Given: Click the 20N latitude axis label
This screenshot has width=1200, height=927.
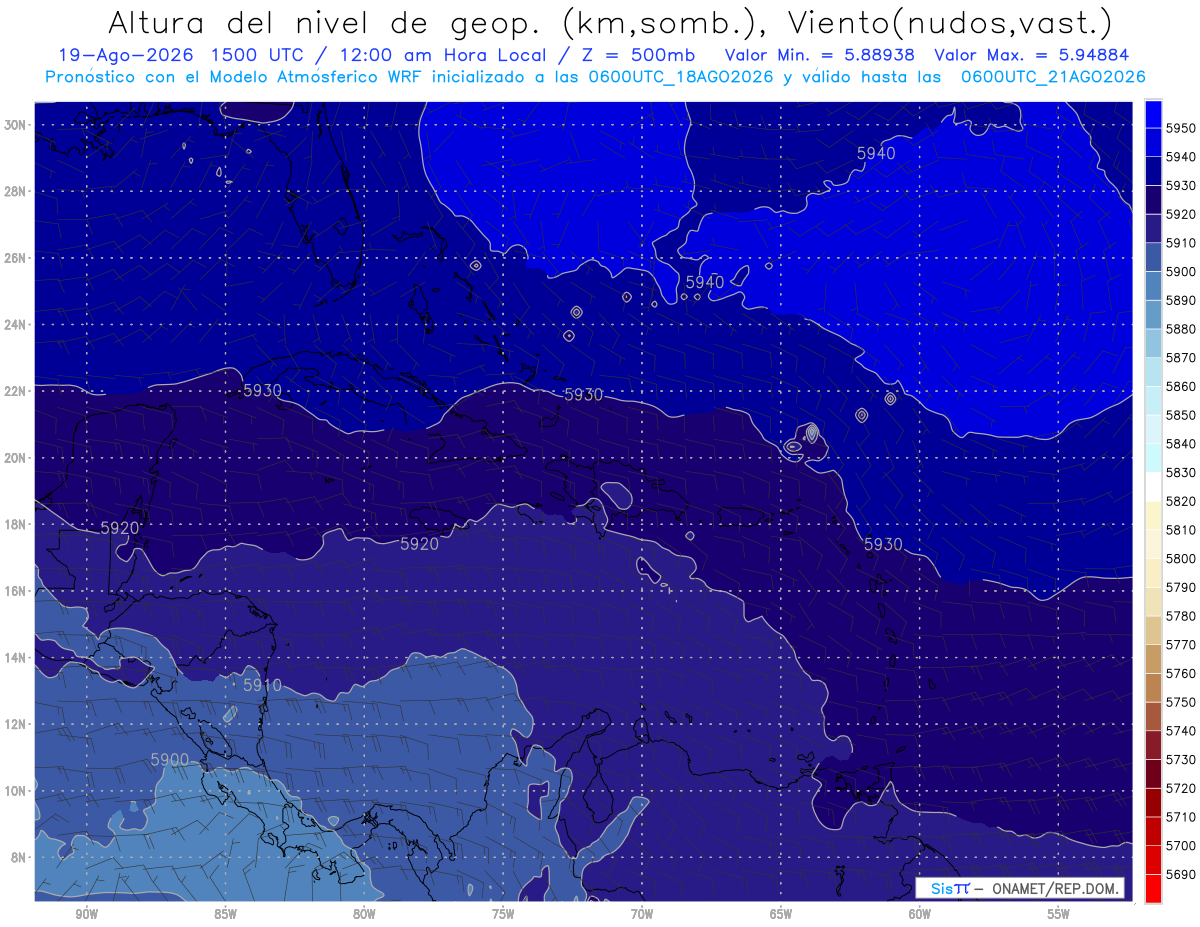Looking at the screenshot, I should coord(15,458).
